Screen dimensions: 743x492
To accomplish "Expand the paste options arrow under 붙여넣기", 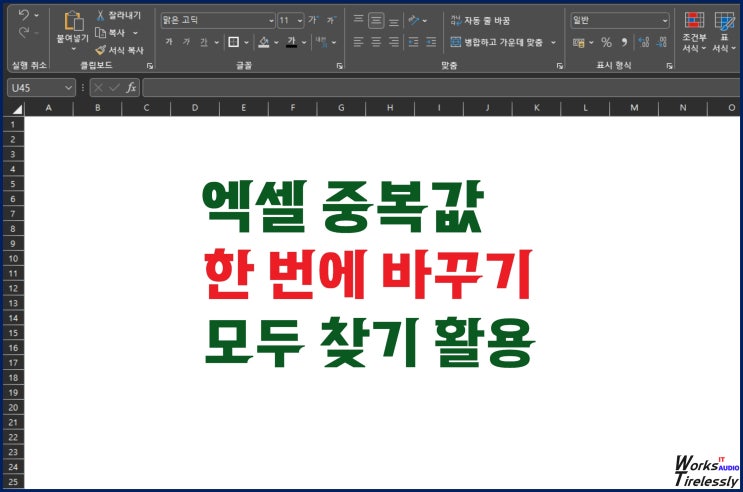I will [73, 49].
